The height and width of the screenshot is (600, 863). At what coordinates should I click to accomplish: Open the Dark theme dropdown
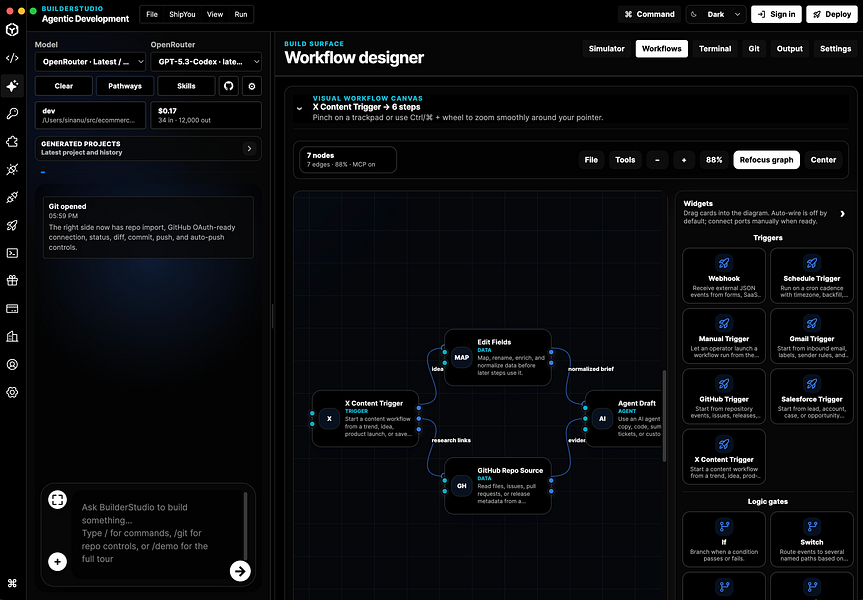pyautogui.click(x=715, y=14)
